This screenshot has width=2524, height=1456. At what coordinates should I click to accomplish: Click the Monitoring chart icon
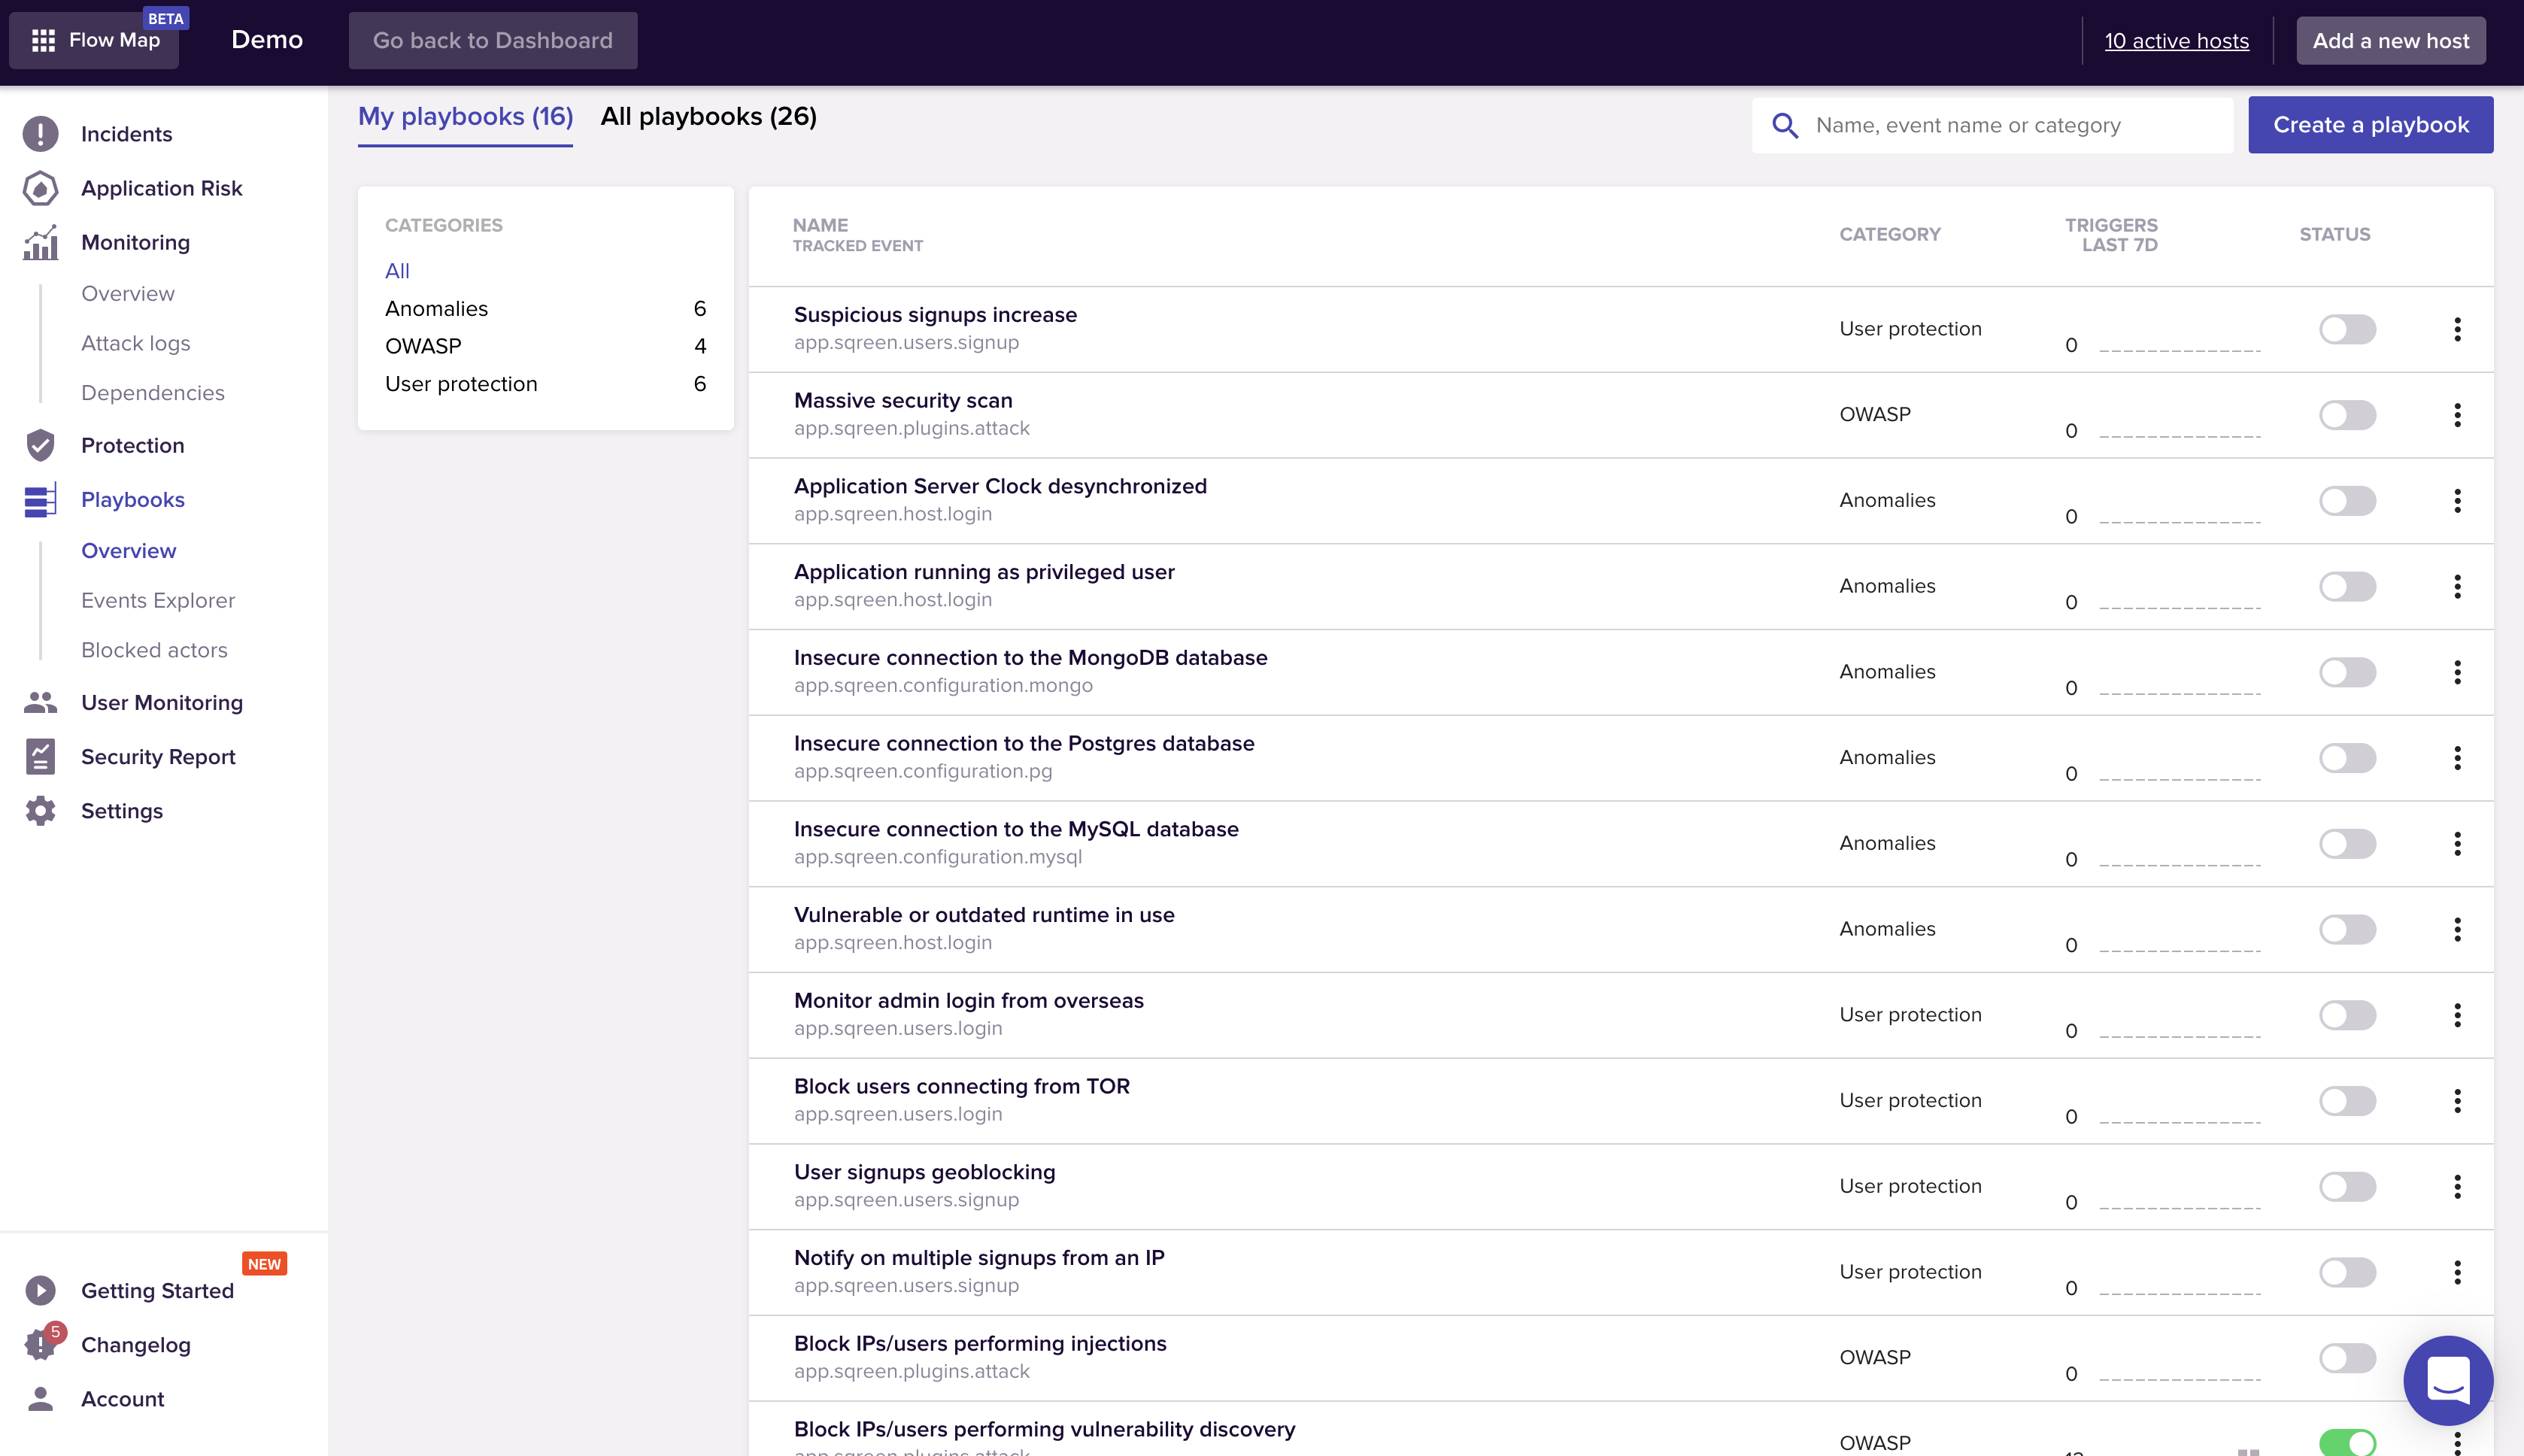click(x=40, y=242)
